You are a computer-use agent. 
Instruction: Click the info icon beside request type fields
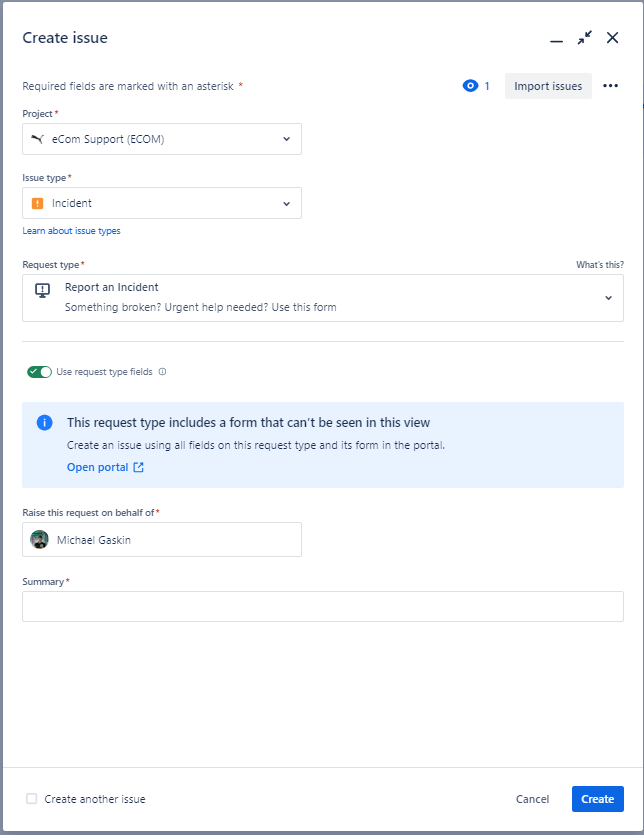pos(162,372)
